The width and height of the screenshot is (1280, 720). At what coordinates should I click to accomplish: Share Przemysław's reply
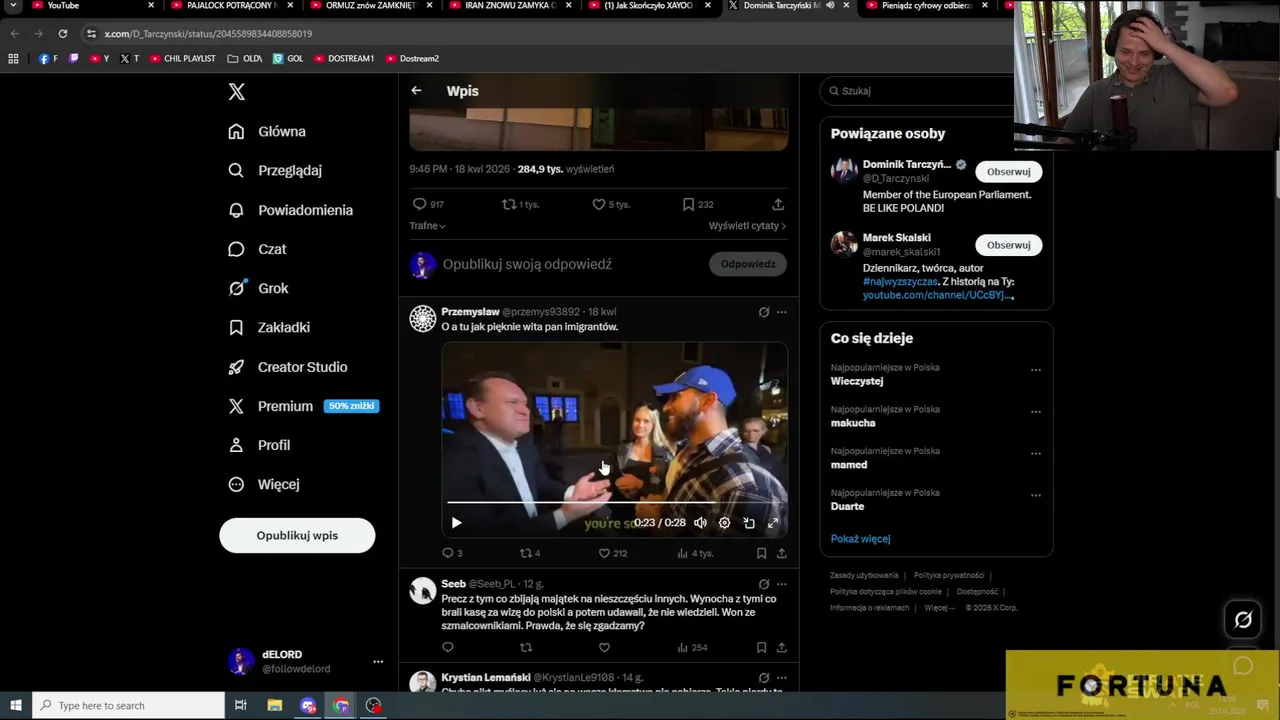pyautogui.click(x=782, y=553)
